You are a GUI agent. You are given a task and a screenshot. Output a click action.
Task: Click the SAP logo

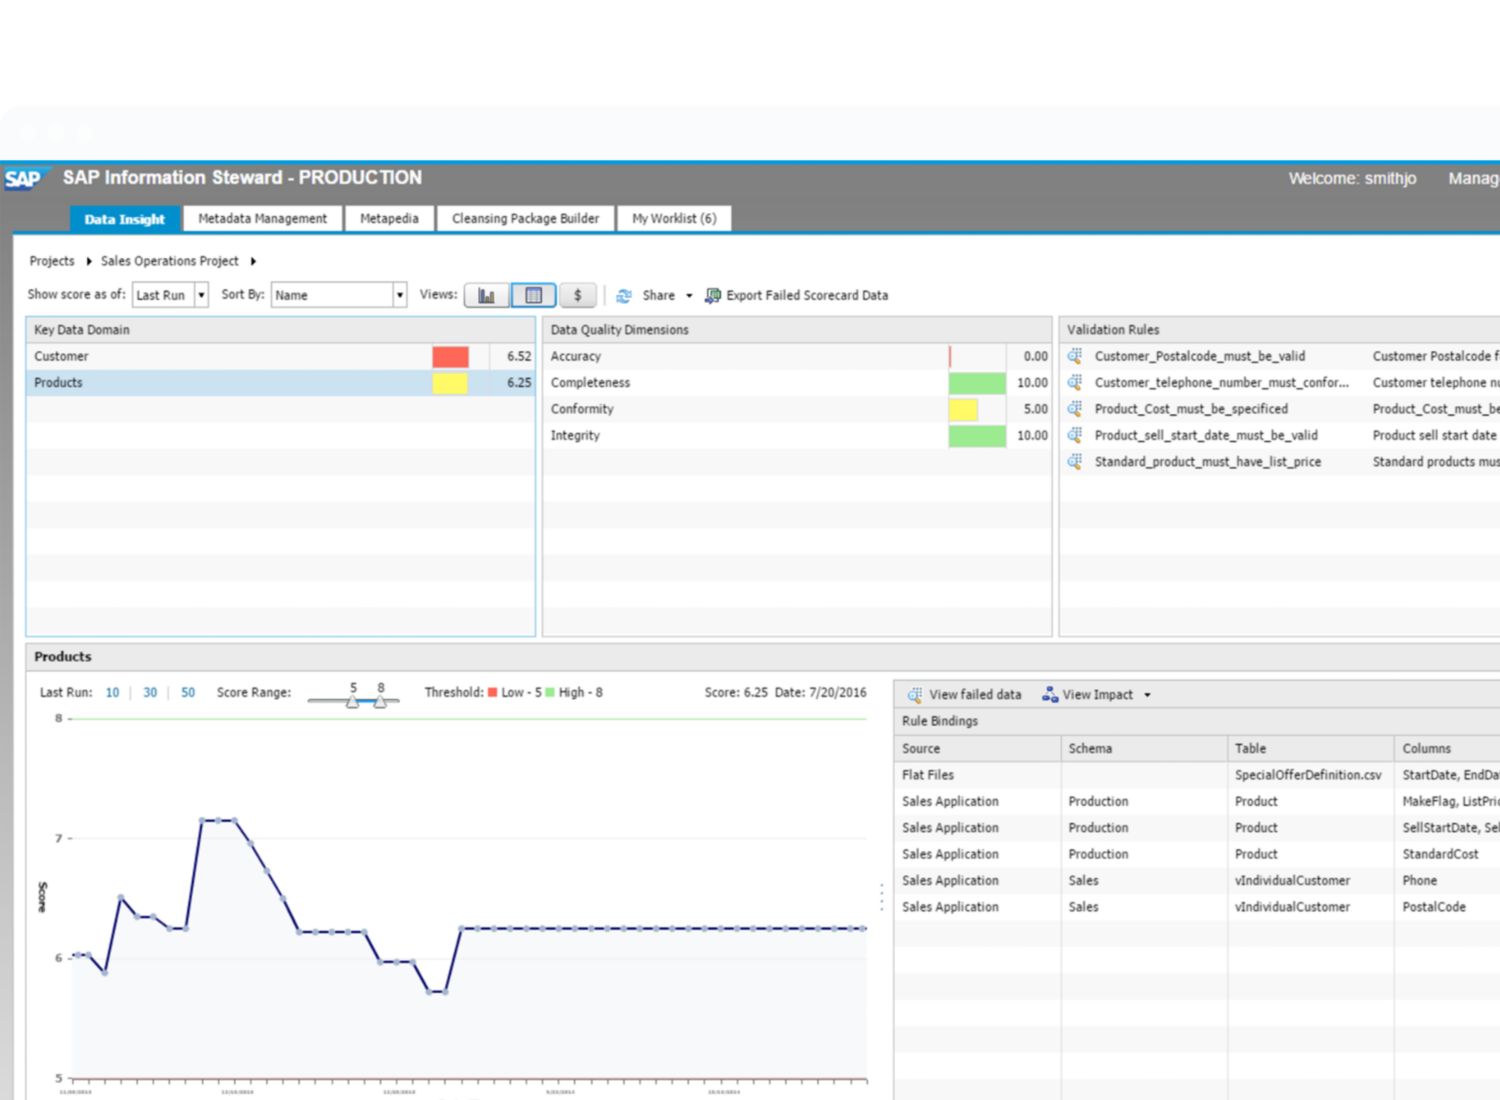pyautogui.click(x=23, y=179)
